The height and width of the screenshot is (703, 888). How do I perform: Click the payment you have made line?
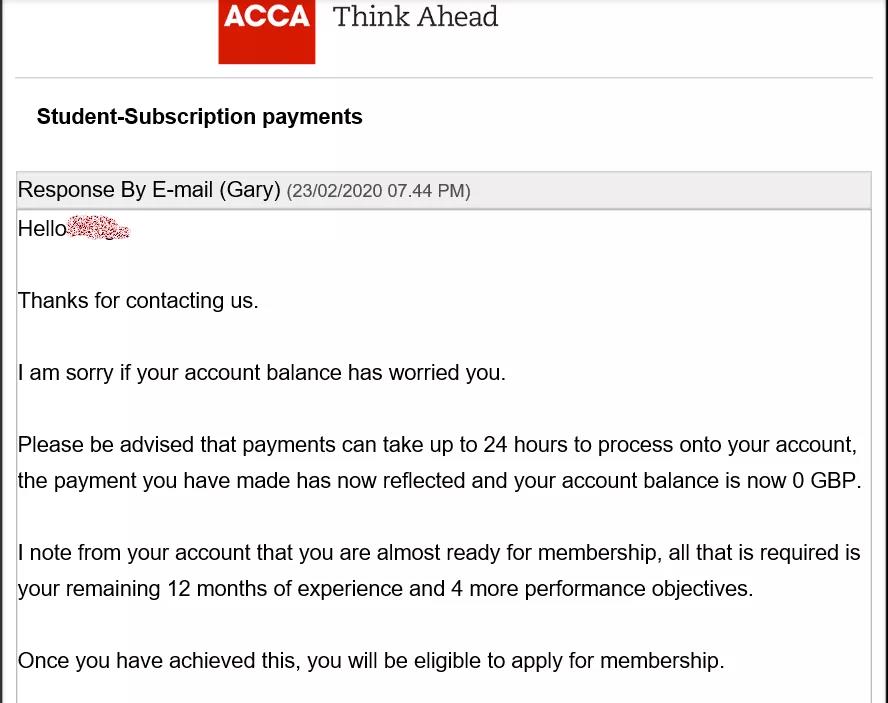439,481
